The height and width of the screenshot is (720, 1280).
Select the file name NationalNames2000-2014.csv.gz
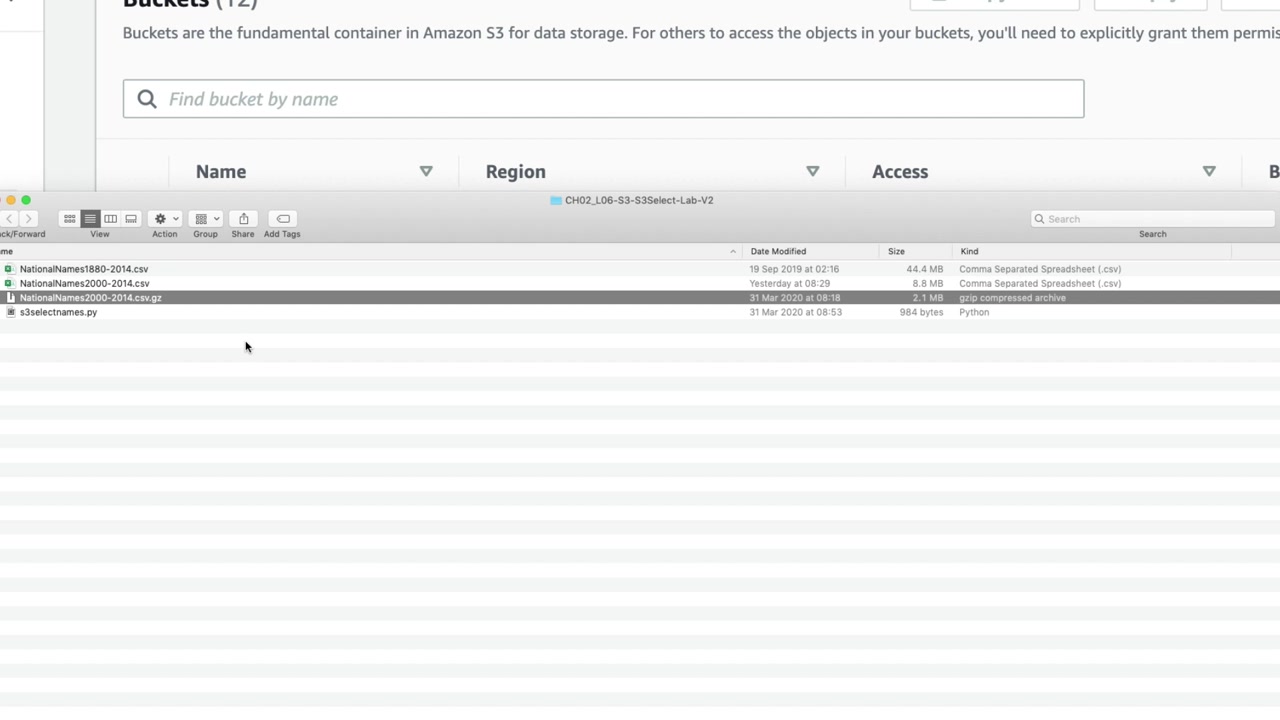(91, 298)
